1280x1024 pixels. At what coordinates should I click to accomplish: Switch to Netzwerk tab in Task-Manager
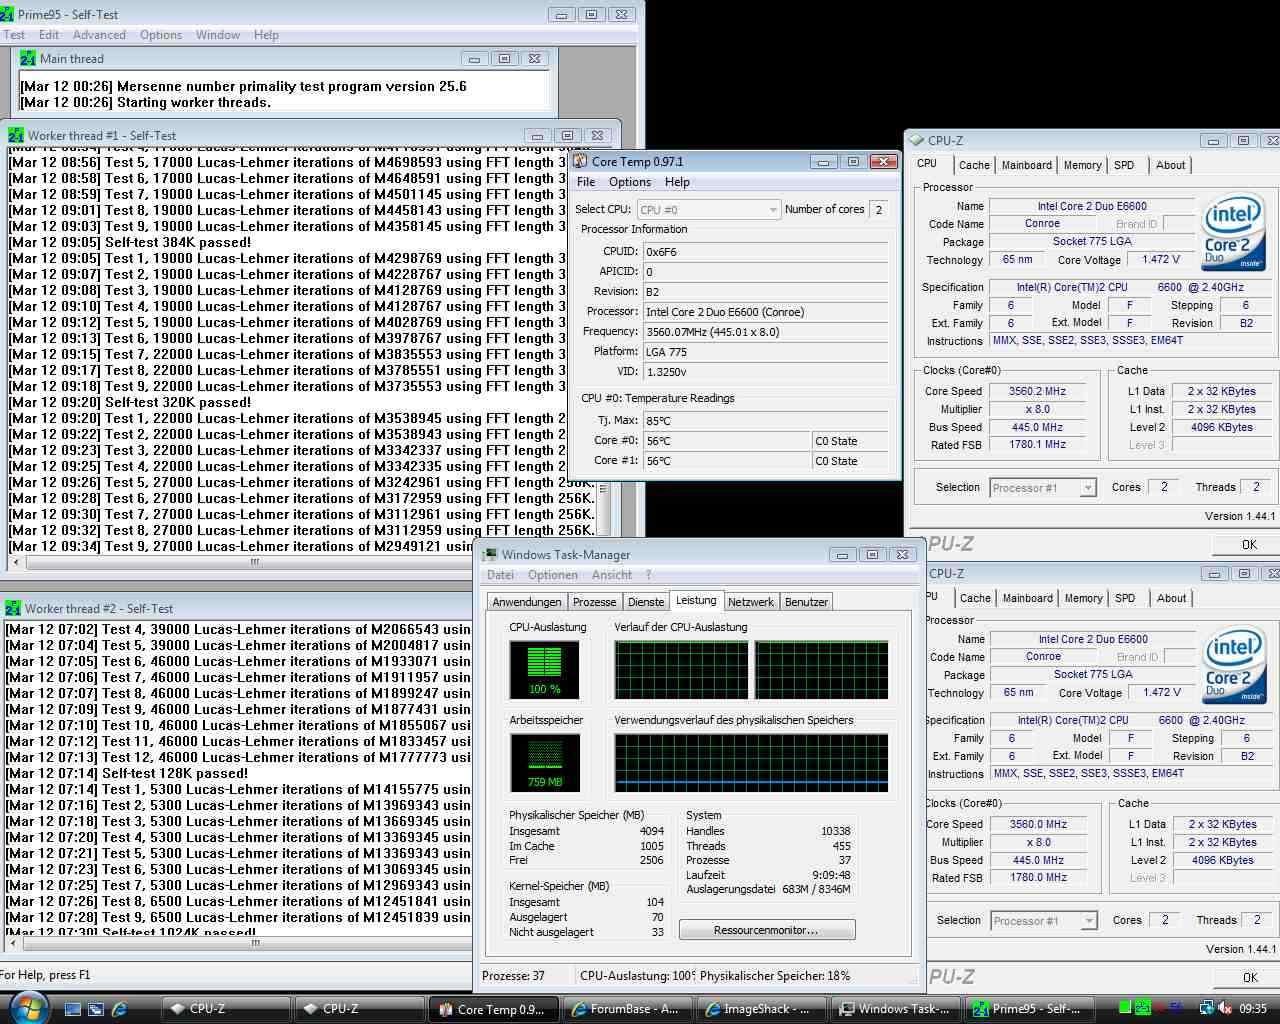[x=751, y=602]
